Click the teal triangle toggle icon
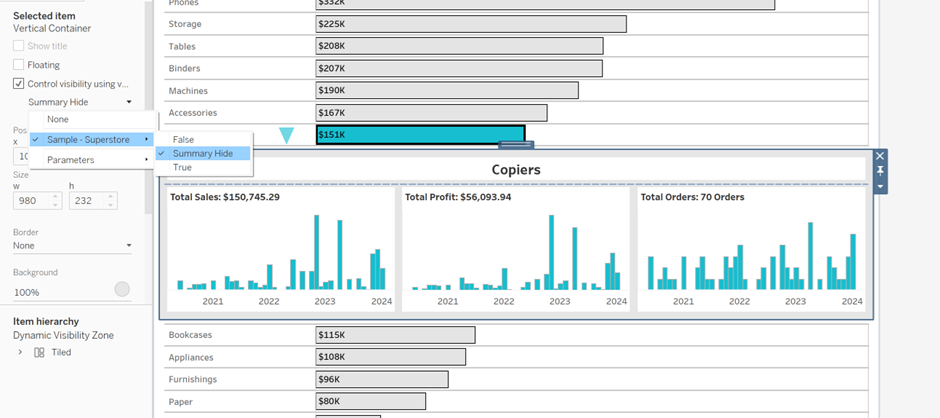940x418 pixels. tap(287, 136)
